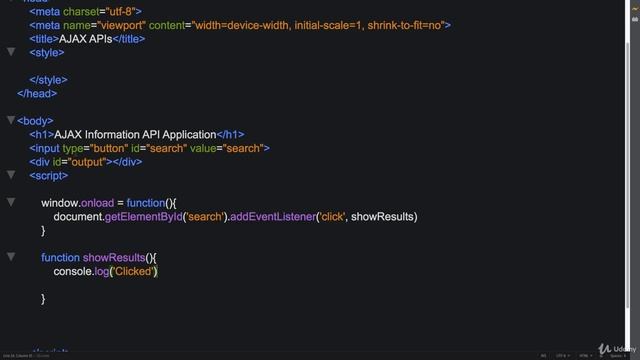Click the 'search' string in getElementById
This screenshot has height=360, width=640.
click(205, 217)
